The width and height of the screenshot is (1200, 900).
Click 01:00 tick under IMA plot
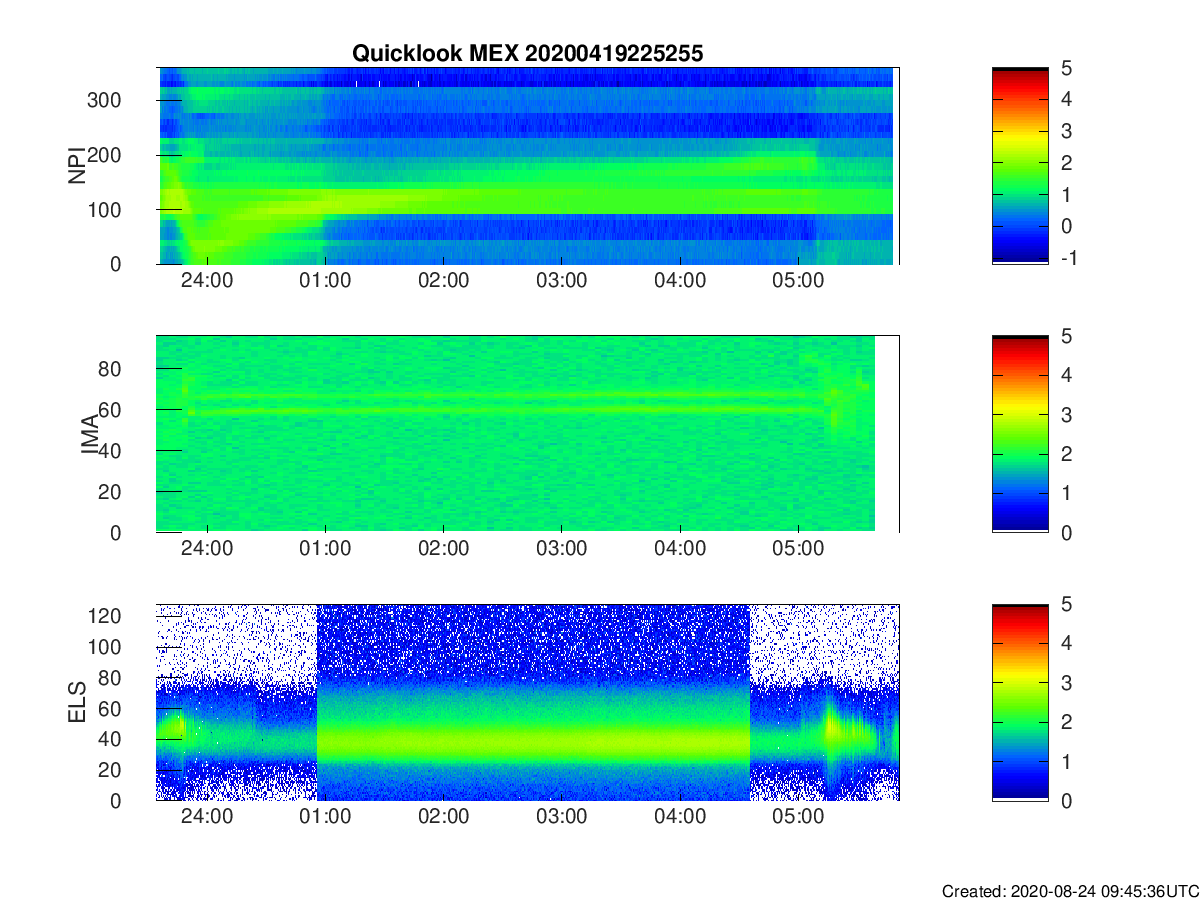pyautogui.click(x=325, y=549)
